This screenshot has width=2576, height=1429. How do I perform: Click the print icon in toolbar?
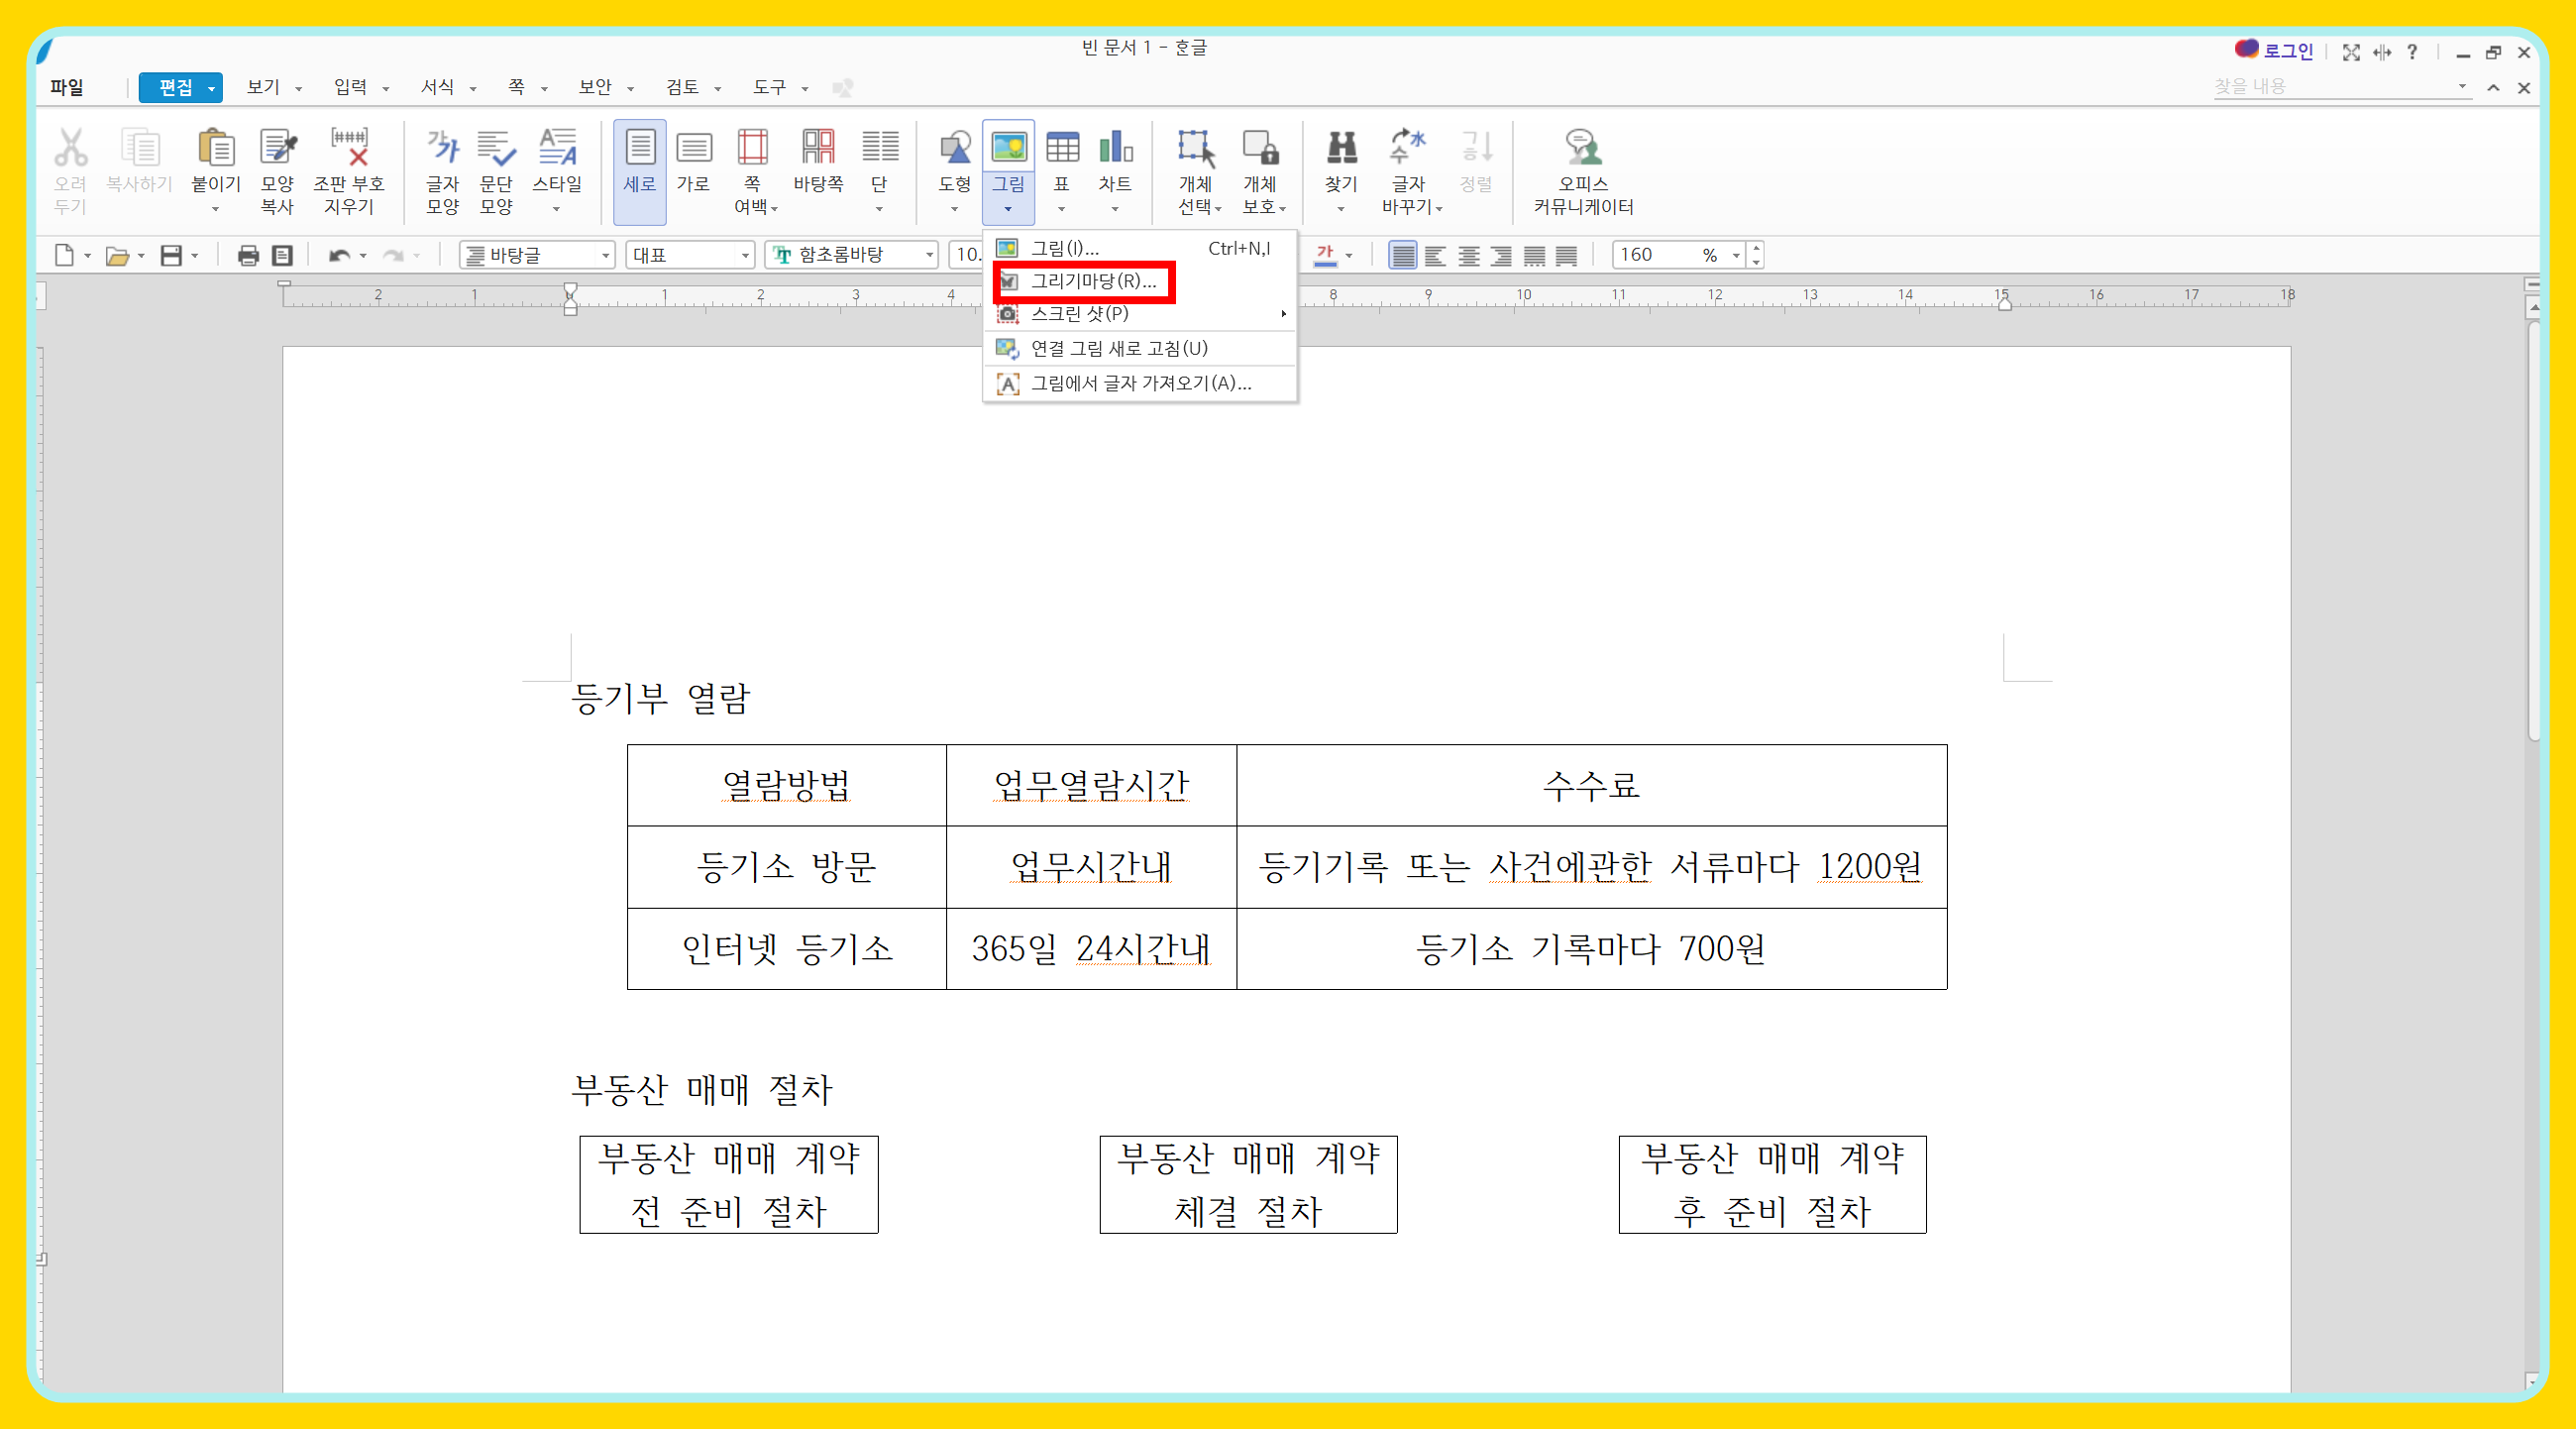tap(248, 256)
